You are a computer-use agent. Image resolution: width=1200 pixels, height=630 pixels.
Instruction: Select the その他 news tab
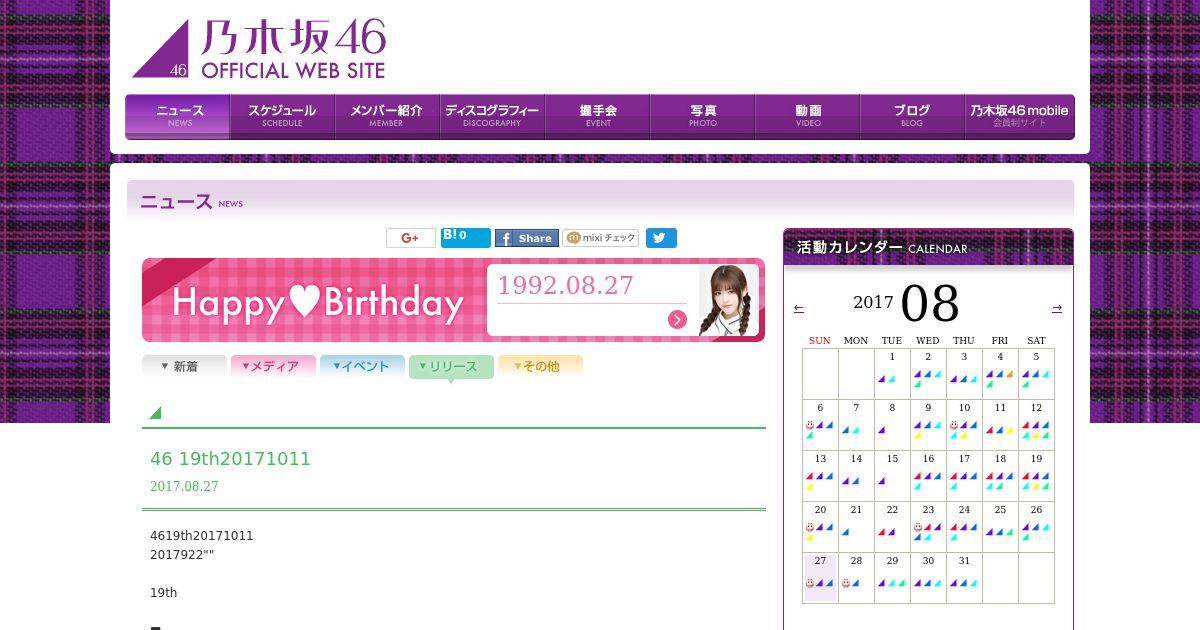coord(540,367)
